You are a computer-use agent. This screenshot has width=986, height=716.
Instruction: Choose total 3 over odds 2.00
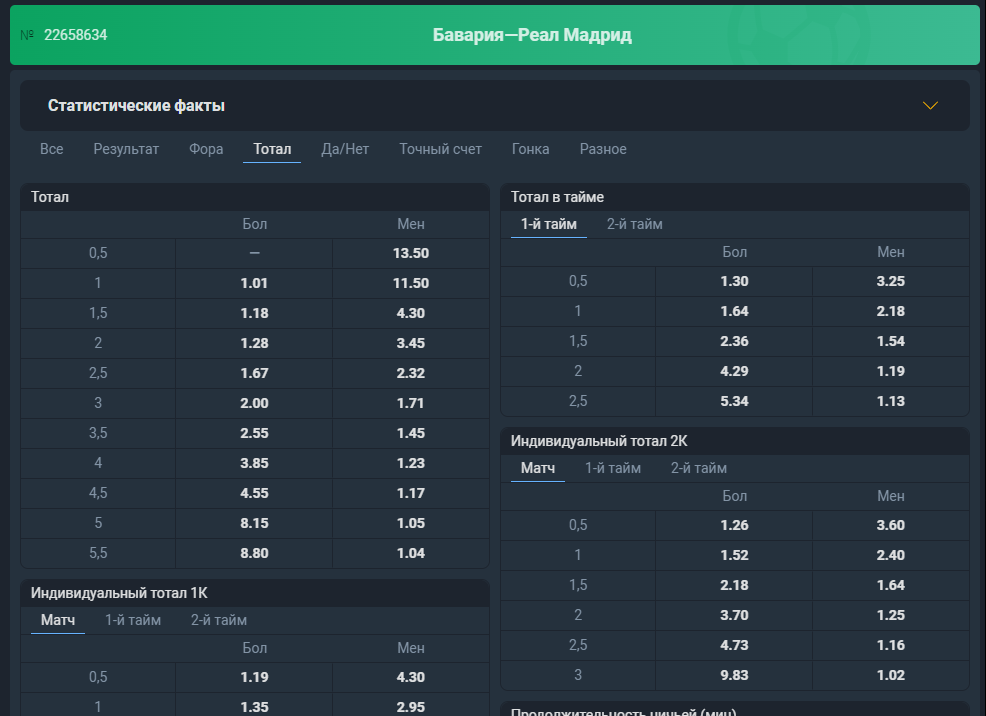pos(254,403)
